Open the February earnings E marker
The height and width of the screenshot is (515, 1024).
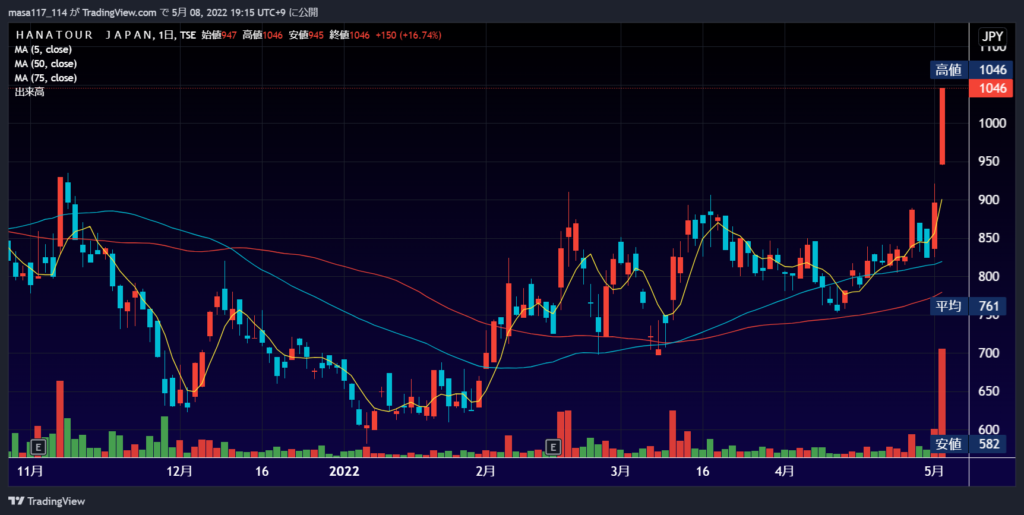click(552, 447)
